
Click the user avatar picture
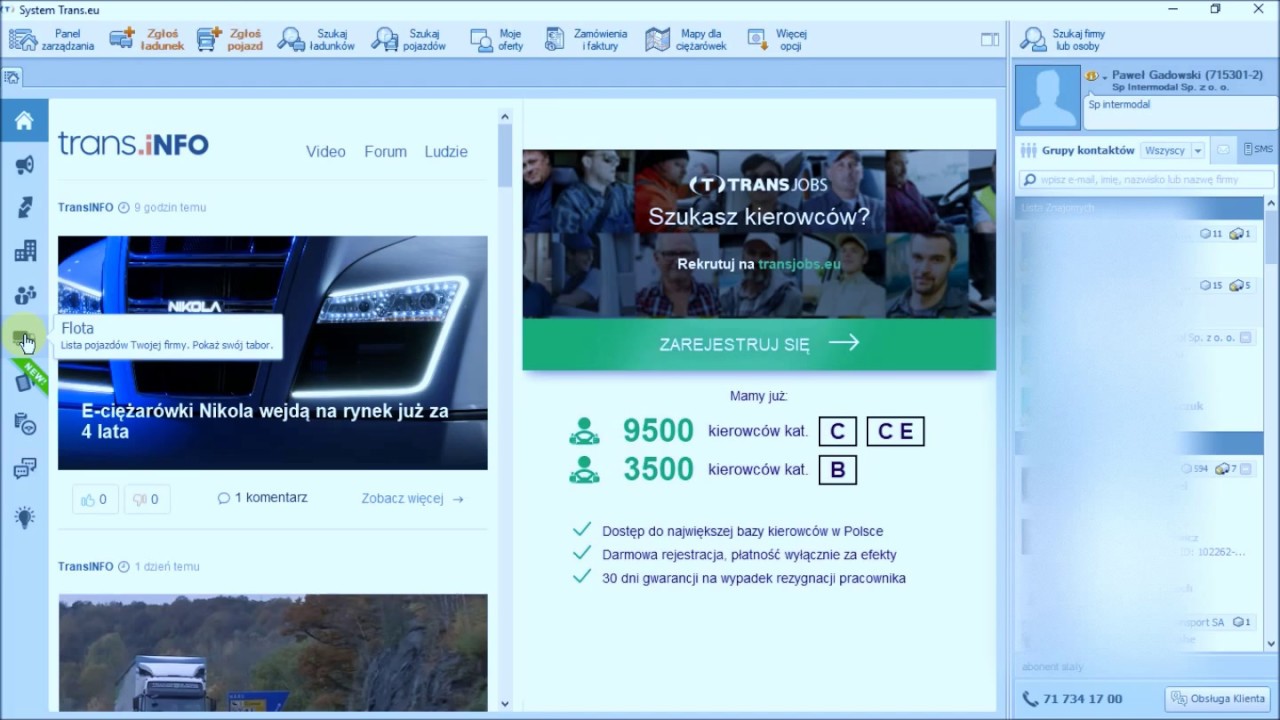[1047, 98]
